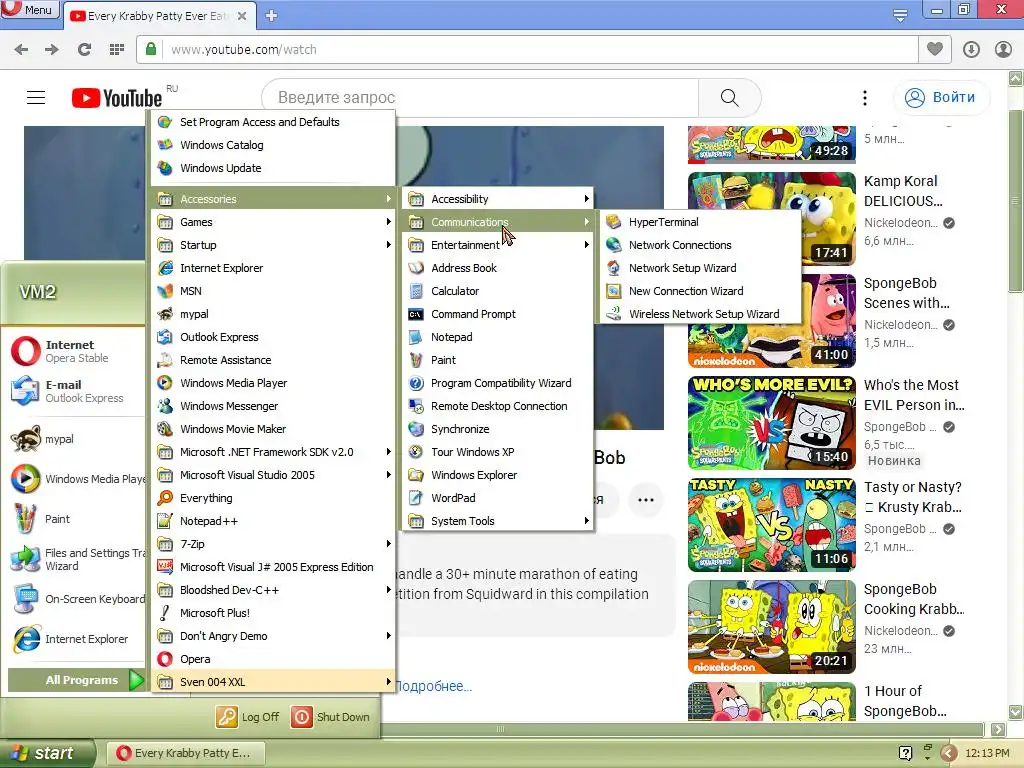Open YouTube hamburger guide menu
Image resolution: width=1024 pixels, height=768 pixels.
point(36,98)
